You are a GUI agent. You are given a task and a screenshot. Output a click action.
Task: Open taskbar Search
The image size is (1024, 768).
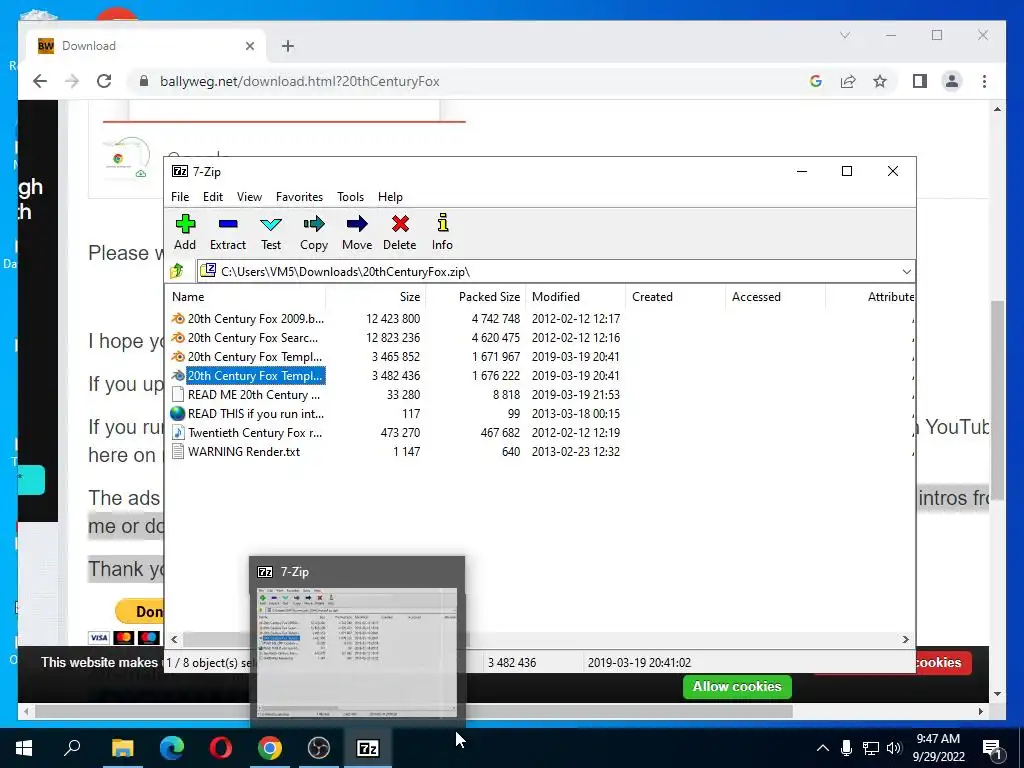[x=72, y=748]
